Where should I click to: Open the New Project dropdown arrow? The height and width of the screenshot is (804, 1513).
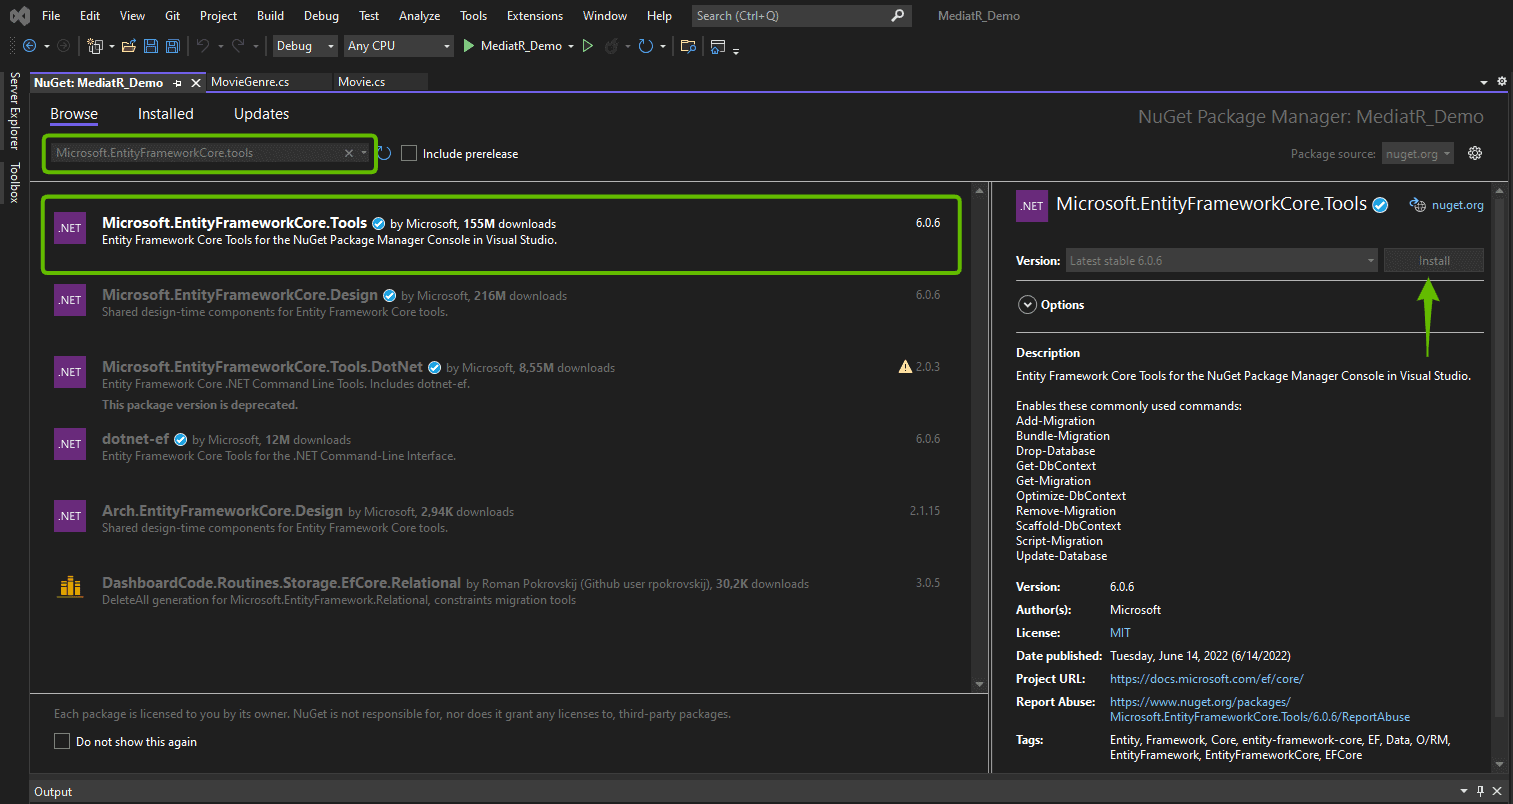point(111,46)
